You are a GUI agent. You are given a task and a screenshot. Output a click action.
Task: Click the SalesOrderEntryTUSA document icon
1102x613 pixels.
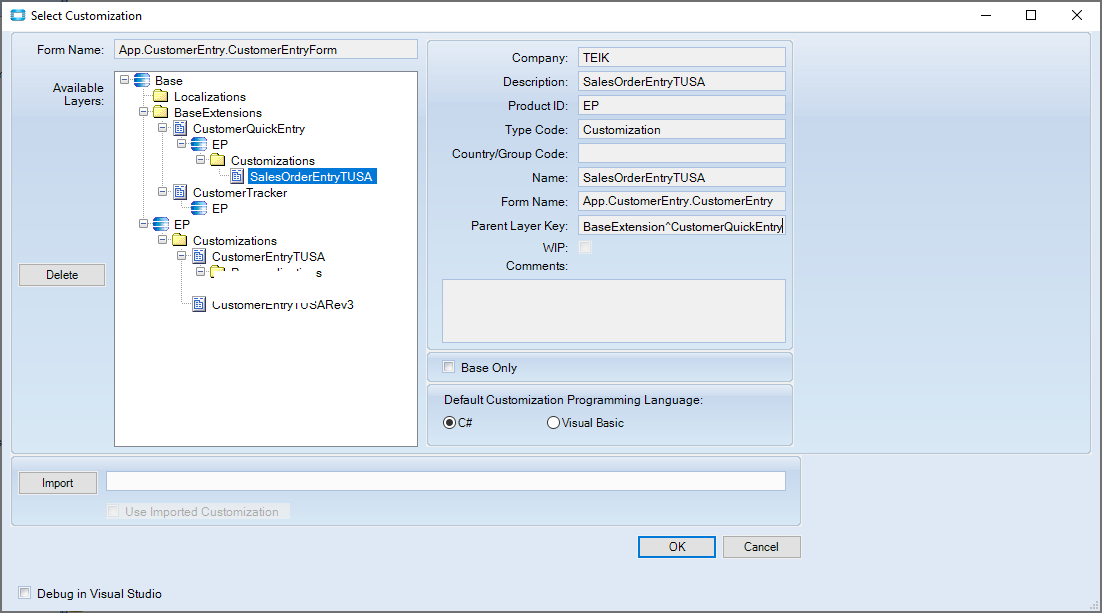point(237,176)
